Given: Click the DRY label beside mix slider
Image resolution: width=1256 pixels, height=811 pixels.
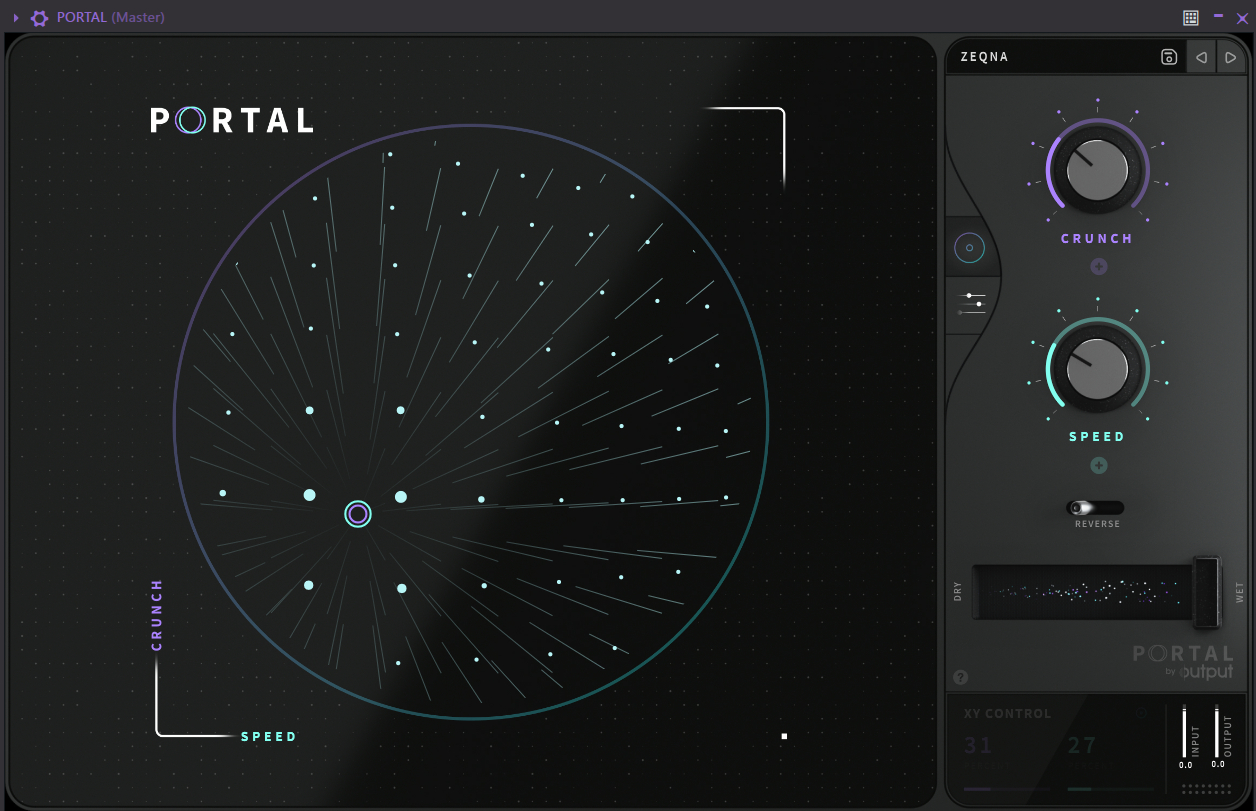Looking at the screenshot, I should click(958, 591).
